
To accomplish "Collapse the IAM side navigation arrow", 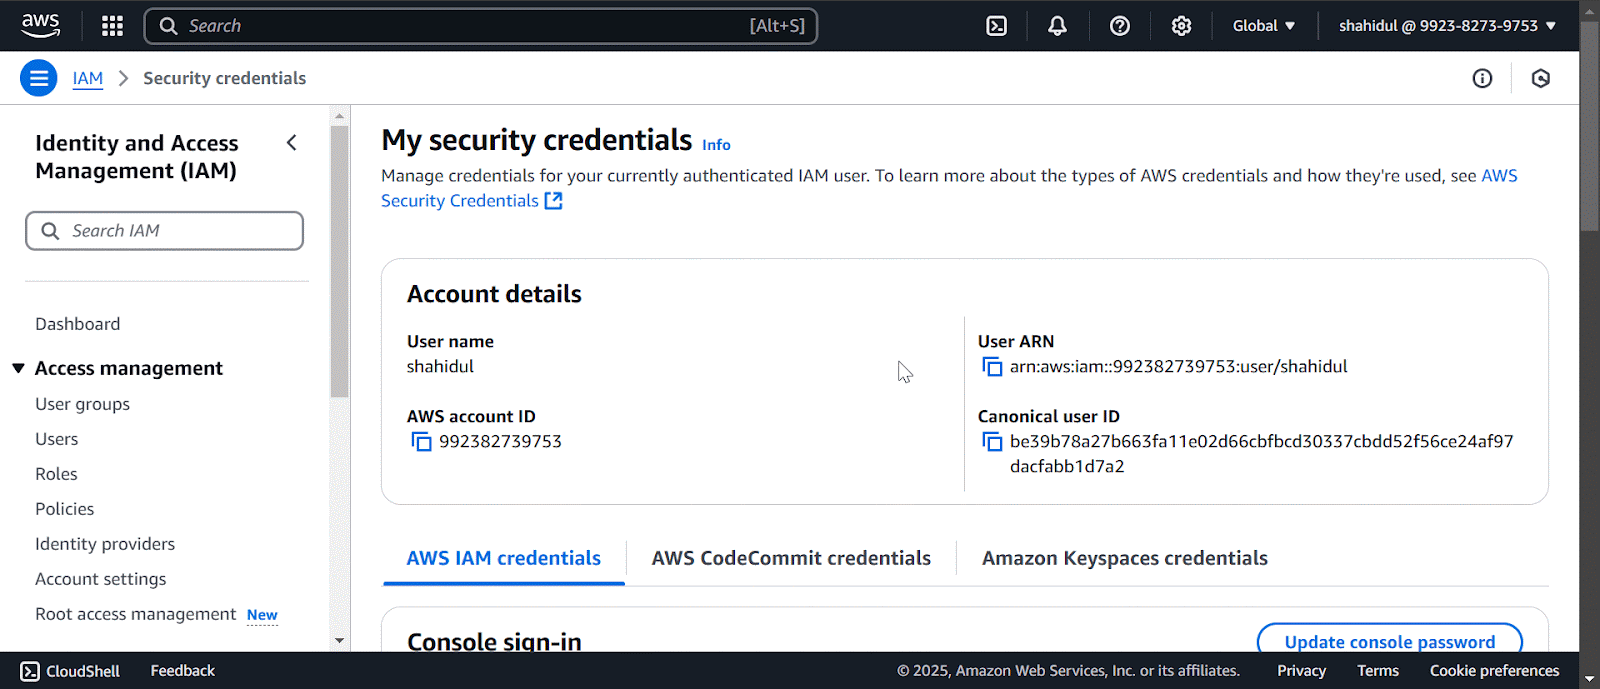I will click(x=291, y=143).
